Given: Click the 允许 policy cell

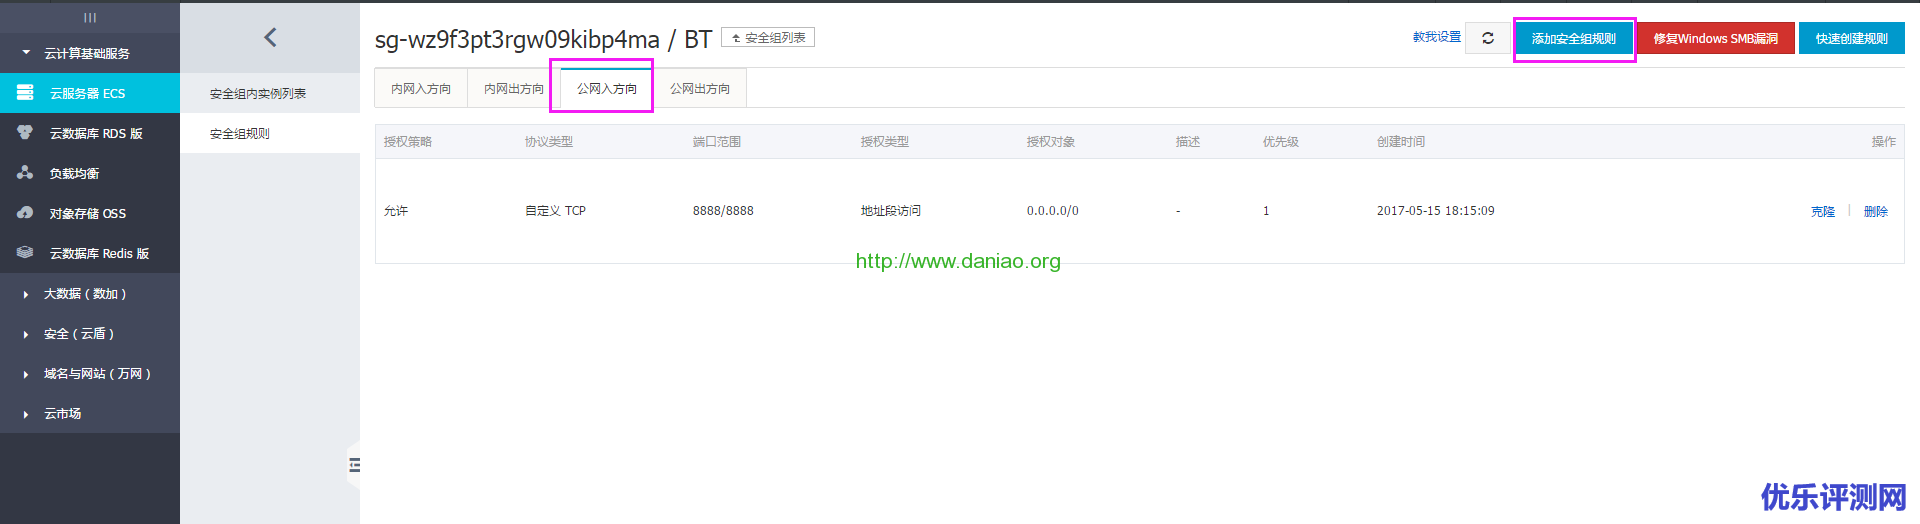Looking at the screenshot, I should click(396, 211).
